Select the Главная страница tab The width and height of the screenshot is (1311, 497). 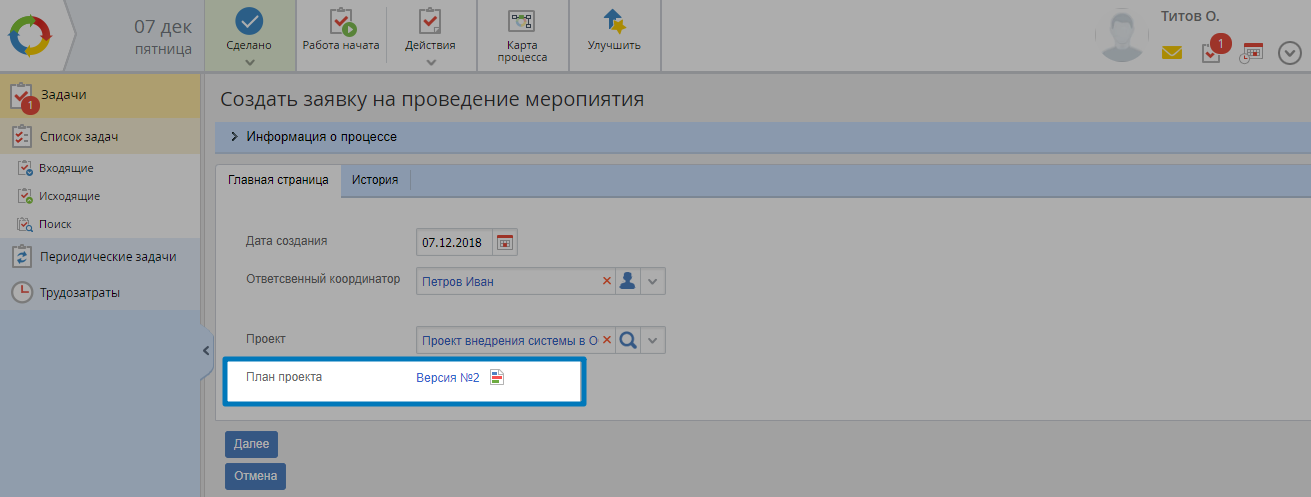pos(278,180)
